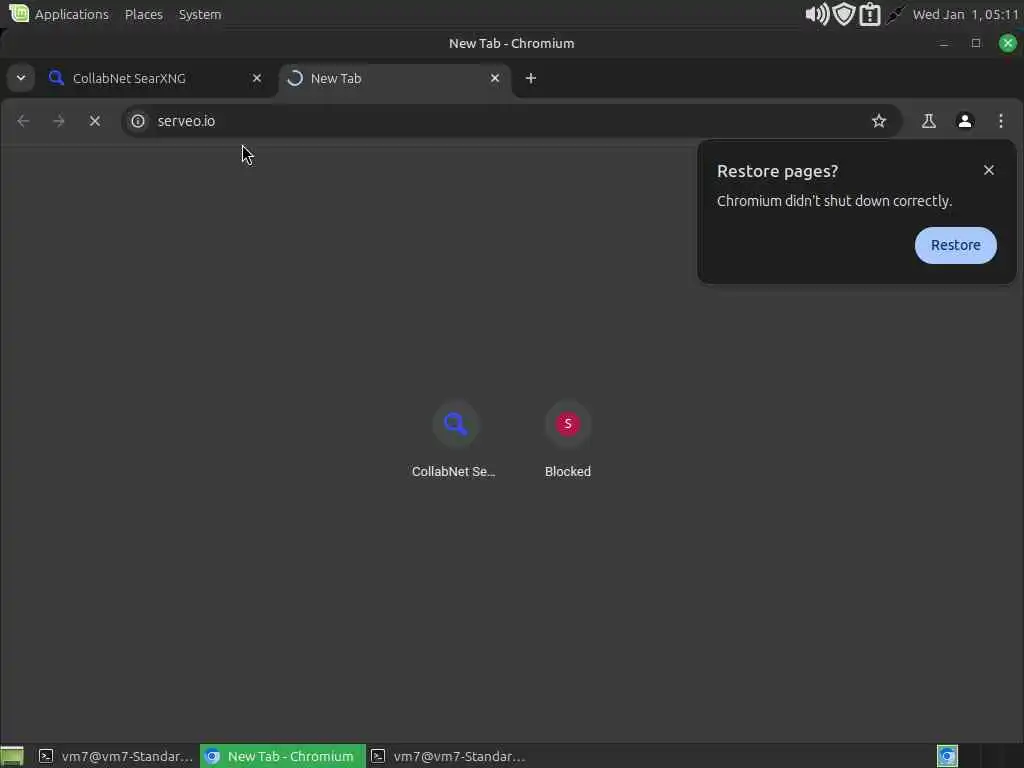This screenshot has width=1024, height=768.
Task: View site information icon for serveo.io
Action: (x=138, y=121)
